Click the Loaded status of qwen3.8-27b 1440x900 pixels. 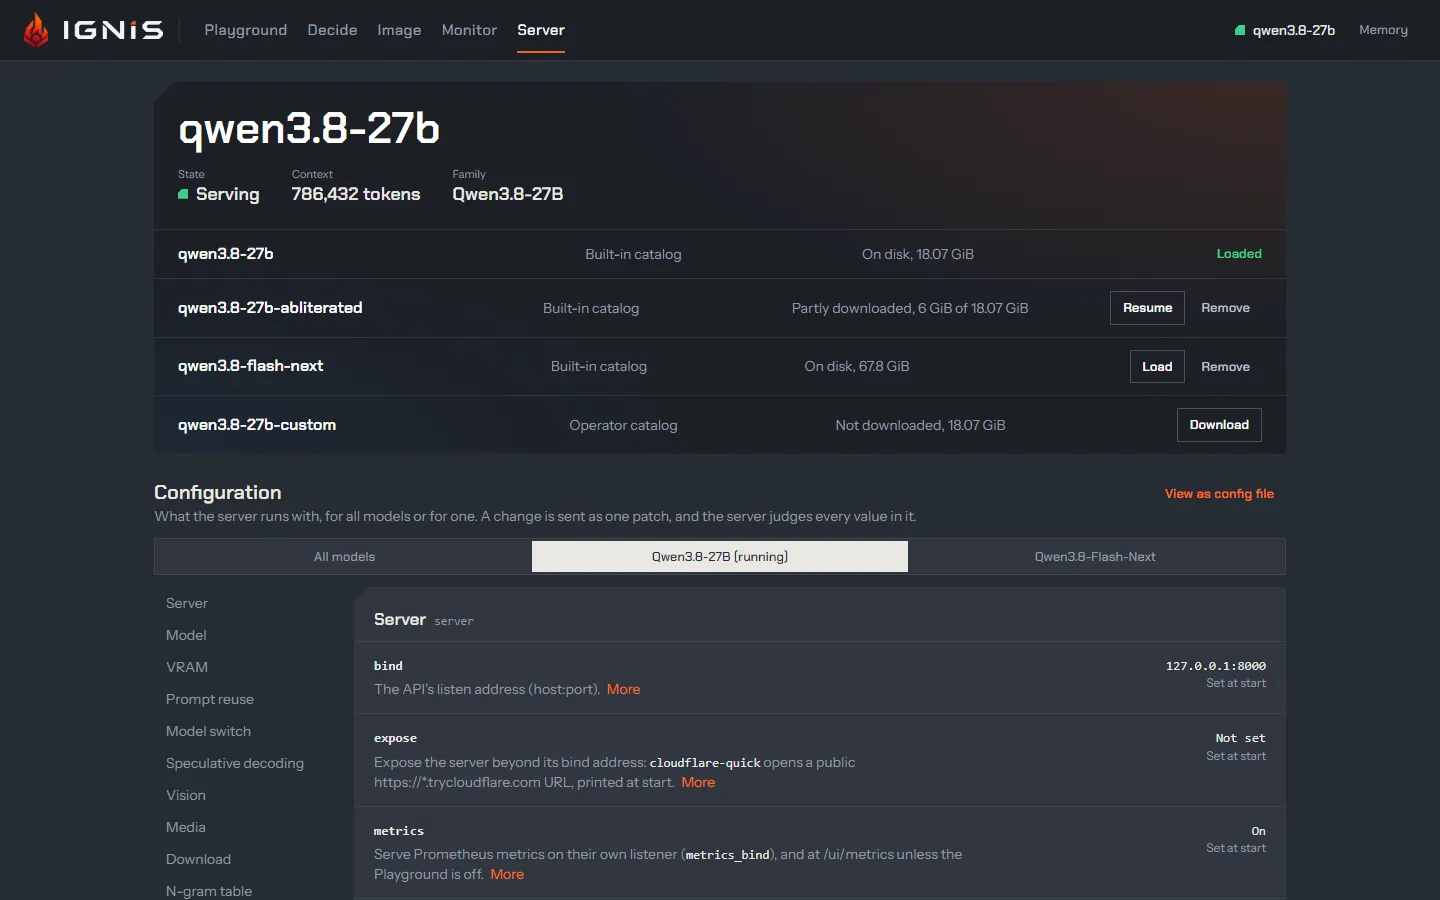click(1239, 254)
